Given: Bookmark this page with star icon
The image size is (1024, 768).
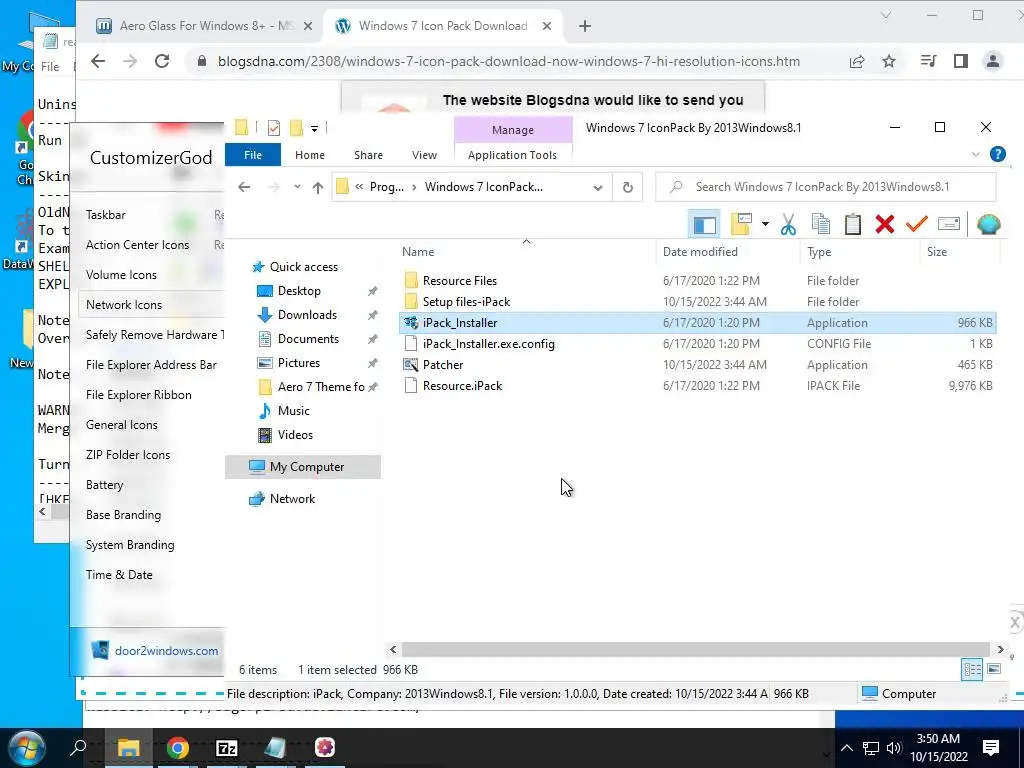Looking at the screenshot, I should (x=889, y=61).
